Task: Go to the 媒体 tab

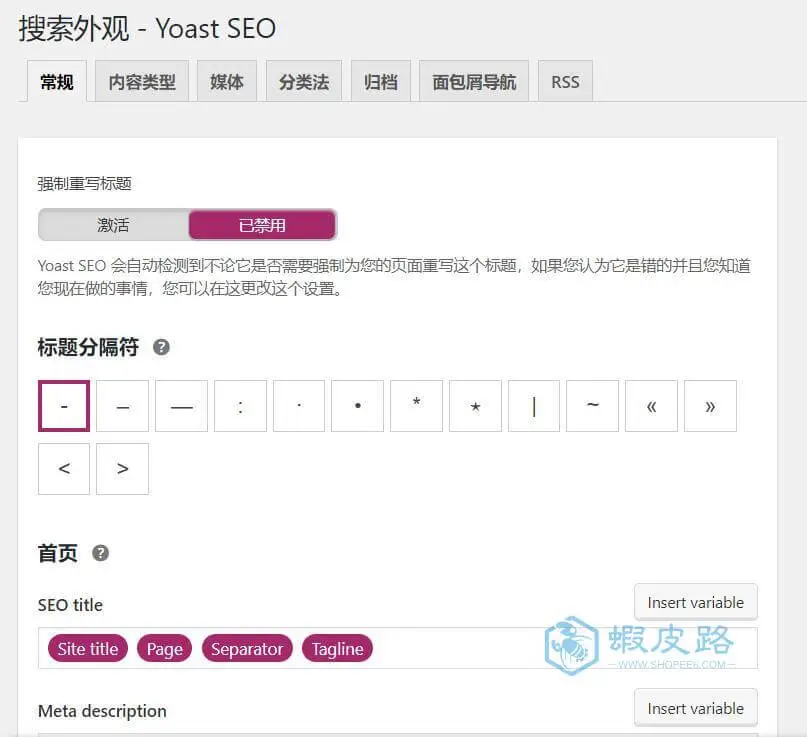Action: coord(226,81)
